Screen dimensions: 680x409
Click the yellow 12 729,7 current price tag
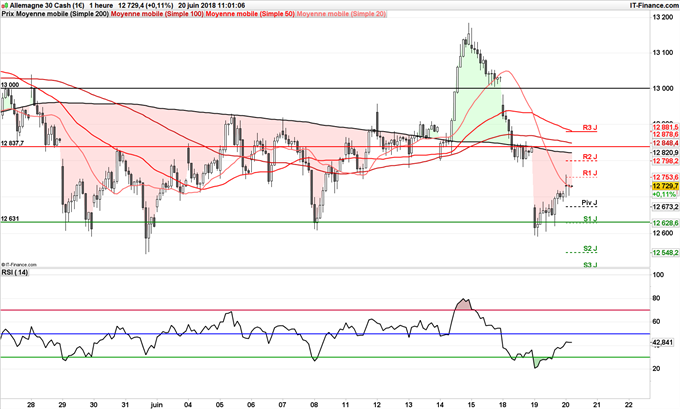[x=666, y=186]
